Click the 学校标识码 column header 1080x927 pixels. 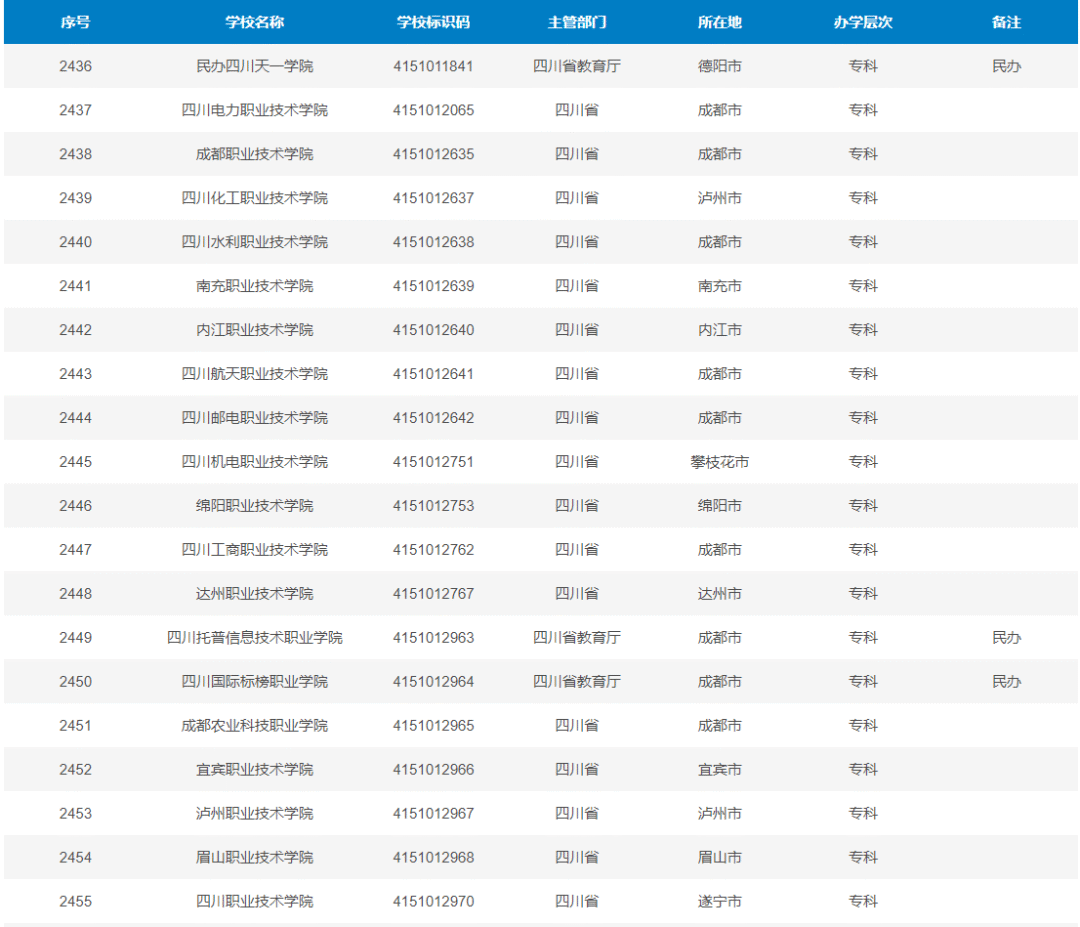tap(433, 22)
